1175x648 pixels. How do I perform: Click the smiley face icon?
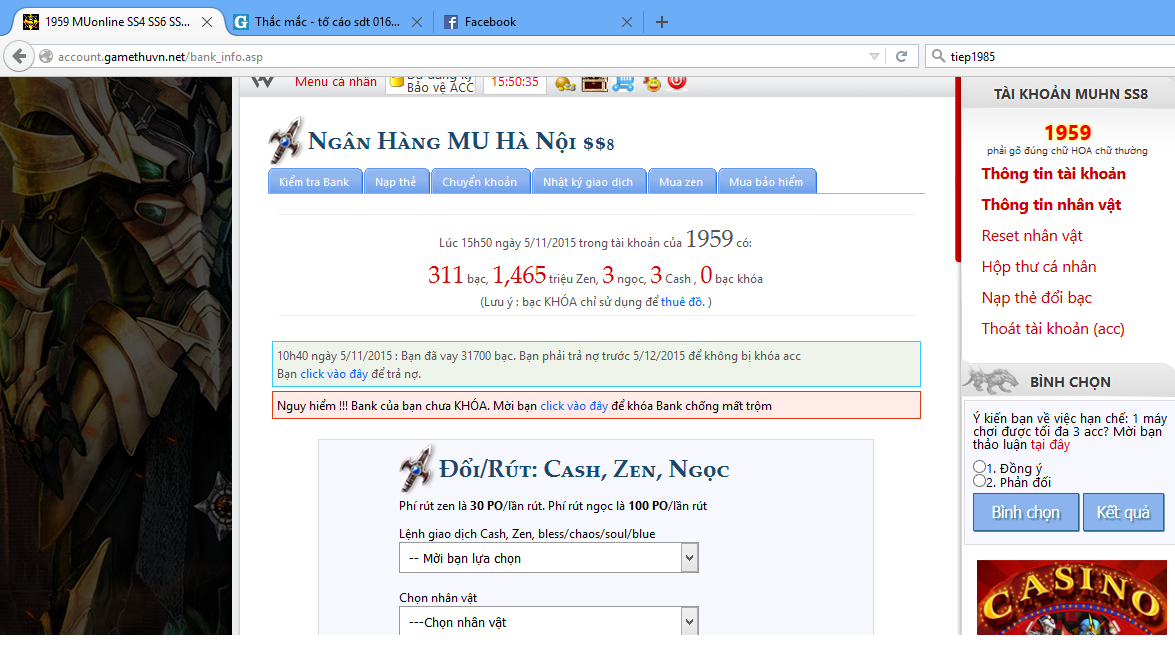pos(652,83)
